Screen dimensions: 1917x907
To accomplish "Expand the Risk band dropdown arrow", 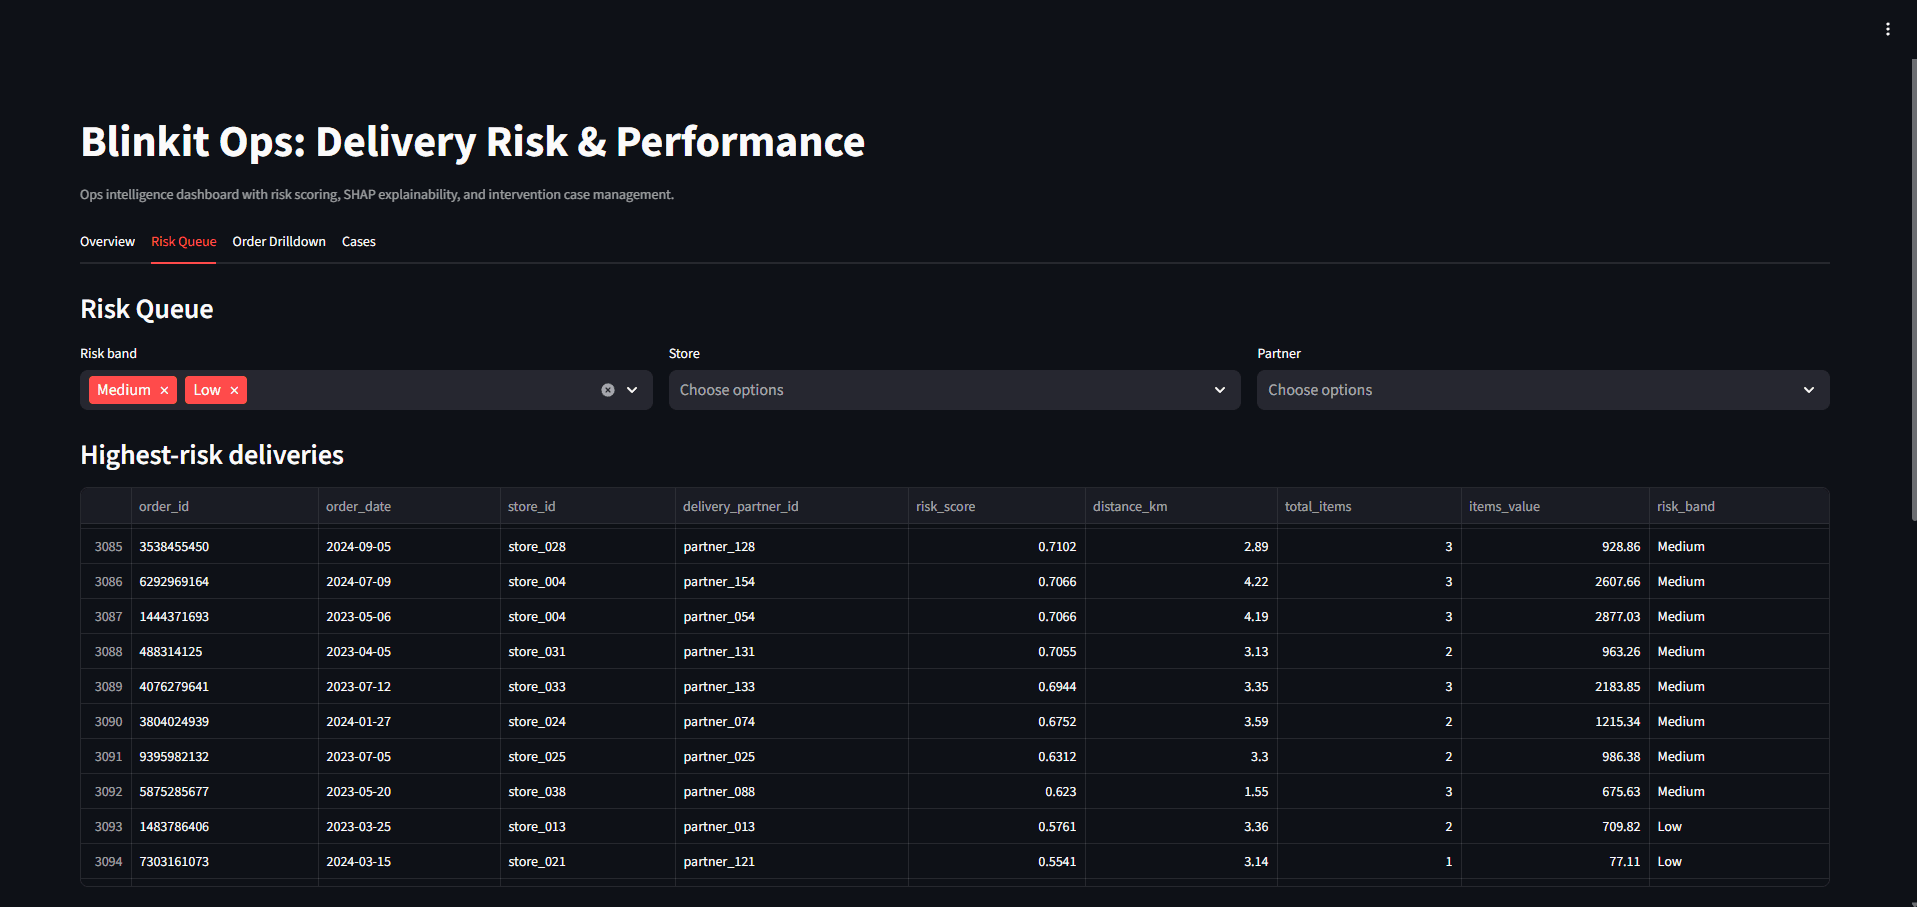I will point(632,390).
